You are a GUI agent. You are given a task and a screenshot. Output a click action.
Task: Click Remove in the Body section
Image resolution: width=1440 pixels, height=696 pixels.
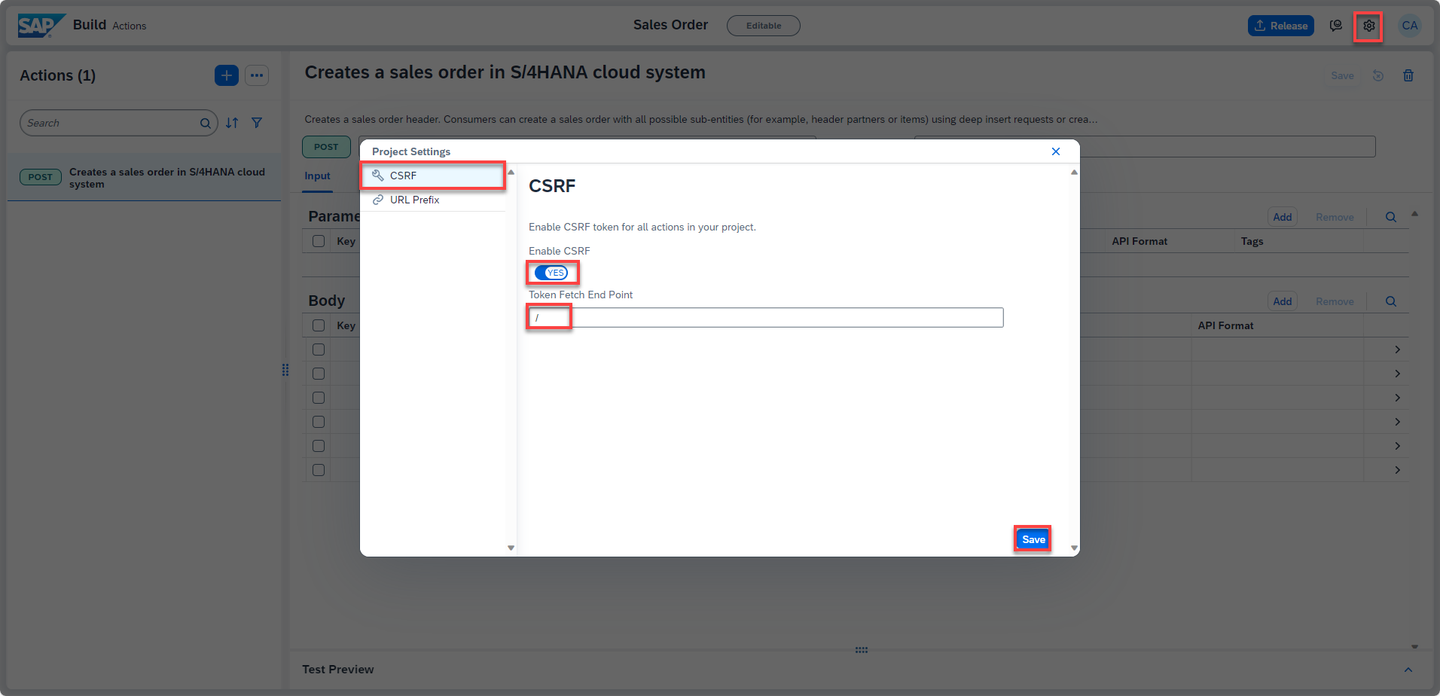pyautogui.click(x=1335, y=301)
